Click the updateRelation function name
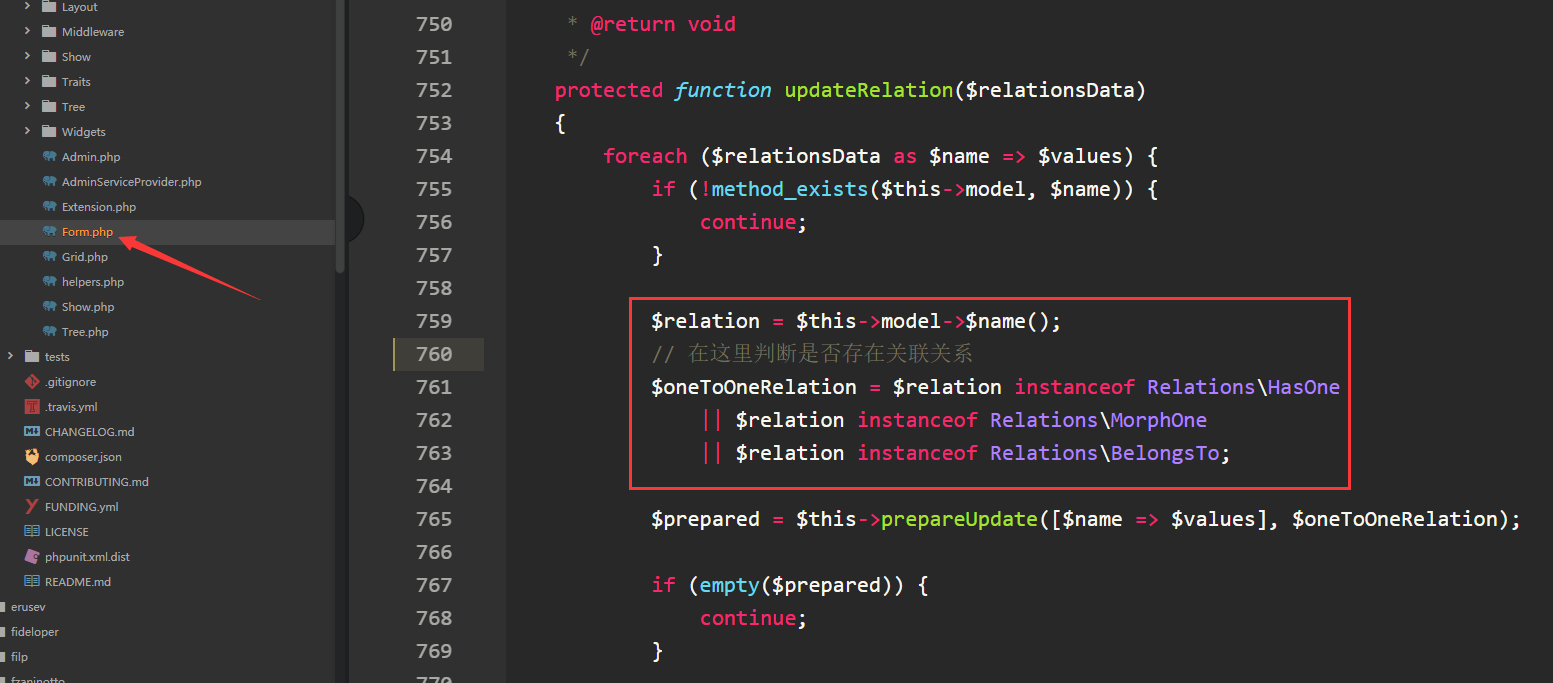This screenshot has width=1553, height=683. point(869,90)
